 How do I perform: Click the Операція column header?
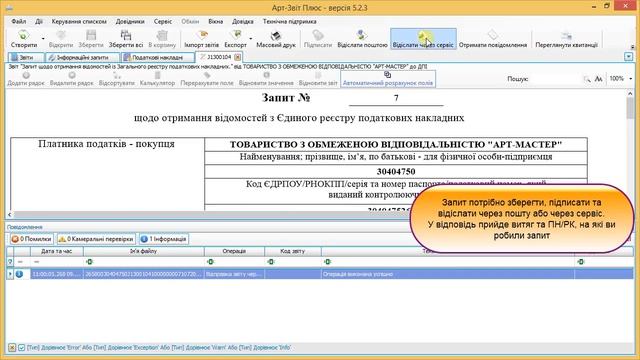(234, 251)
